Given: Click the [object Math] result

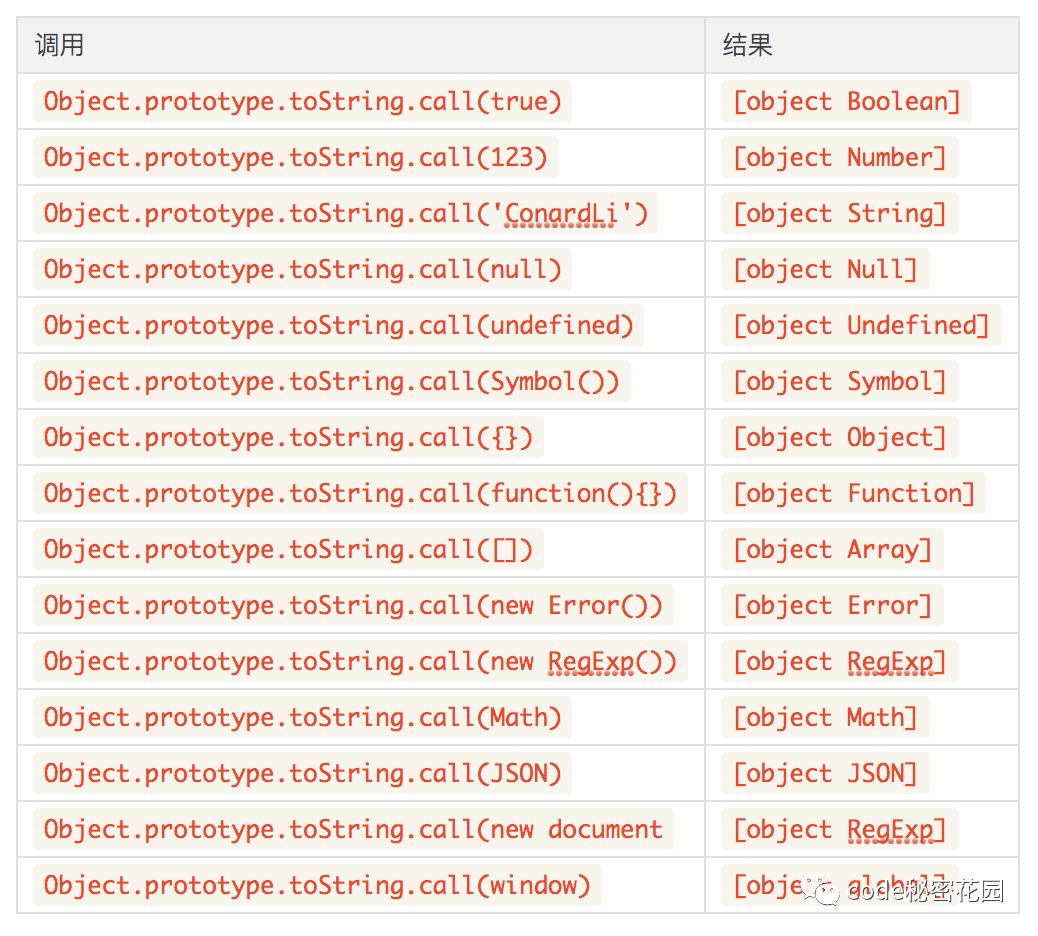Looking at the screenshot, I should (x=826, y=717).
